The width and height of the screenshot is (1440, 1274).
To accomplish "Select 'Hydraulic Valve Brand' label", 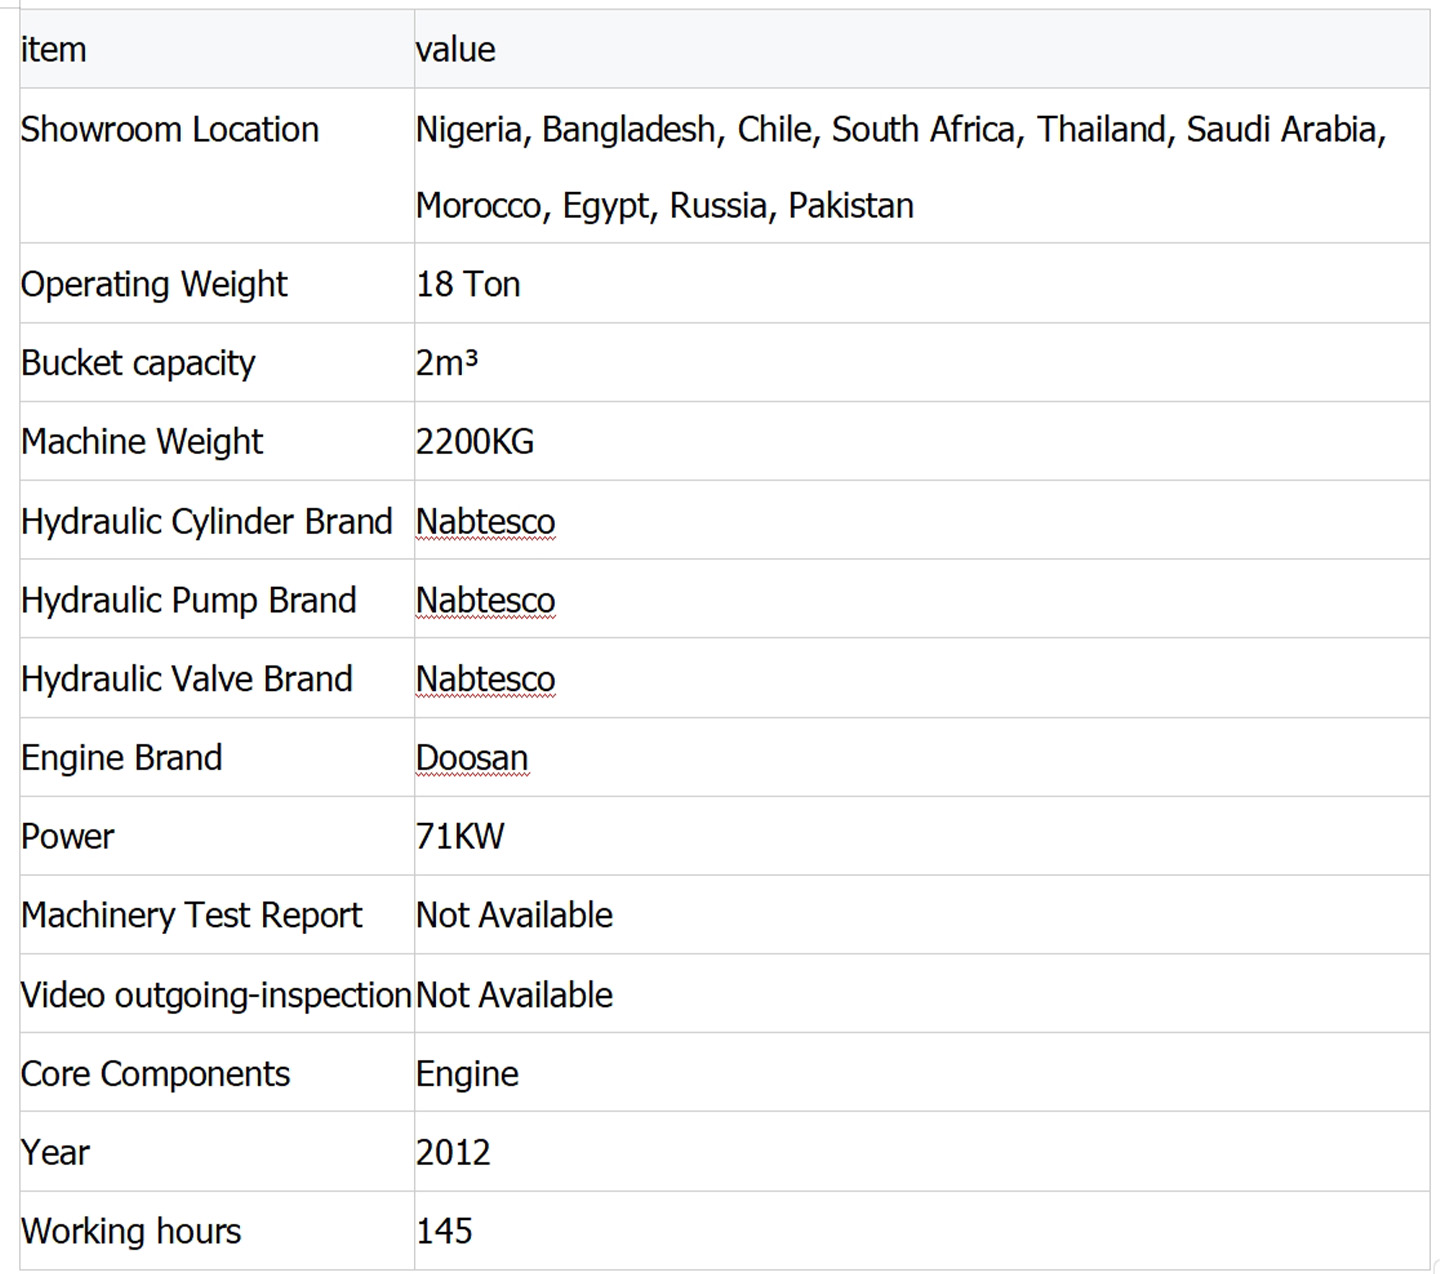I will point(187,679).
